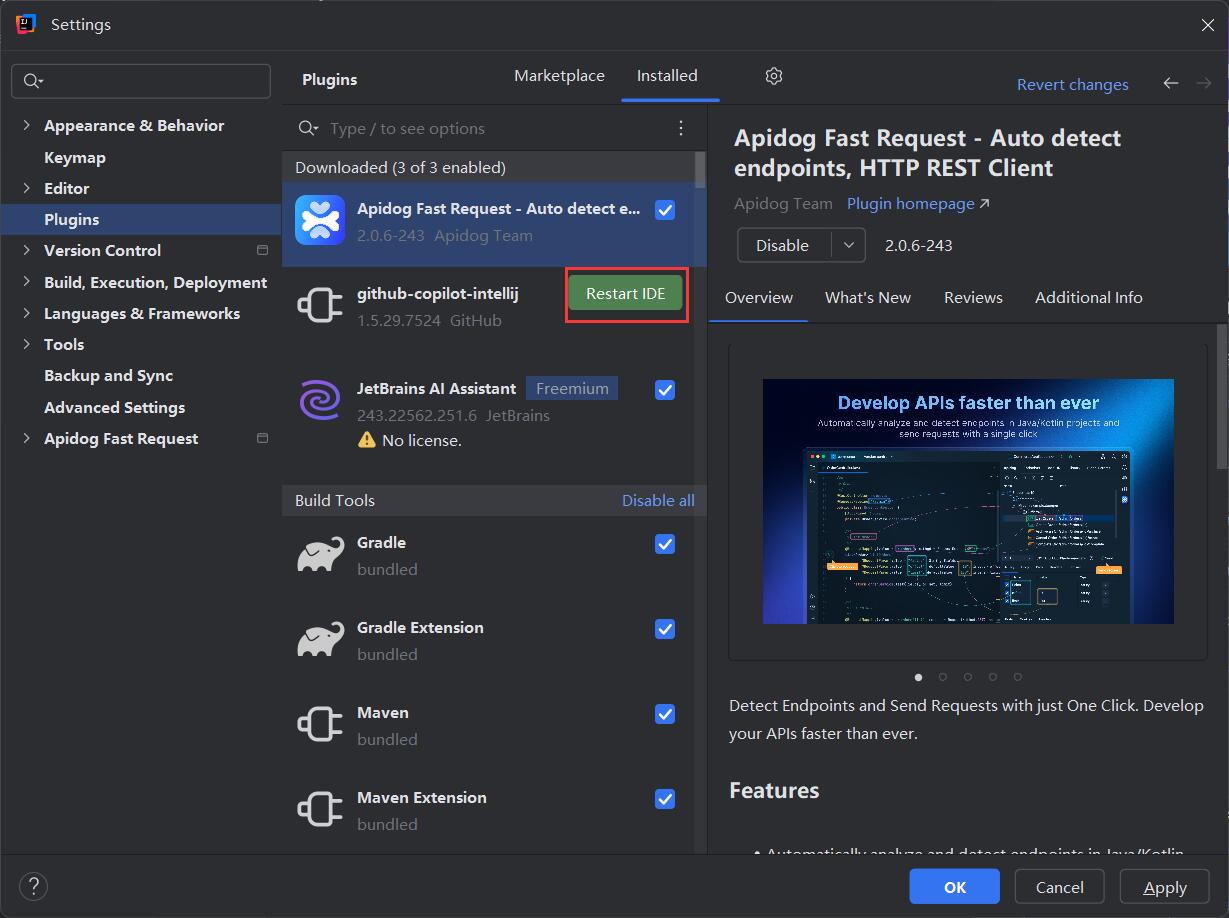Navigate back with the left arrow
The image size is (1229, 918).
point(1170,83)
